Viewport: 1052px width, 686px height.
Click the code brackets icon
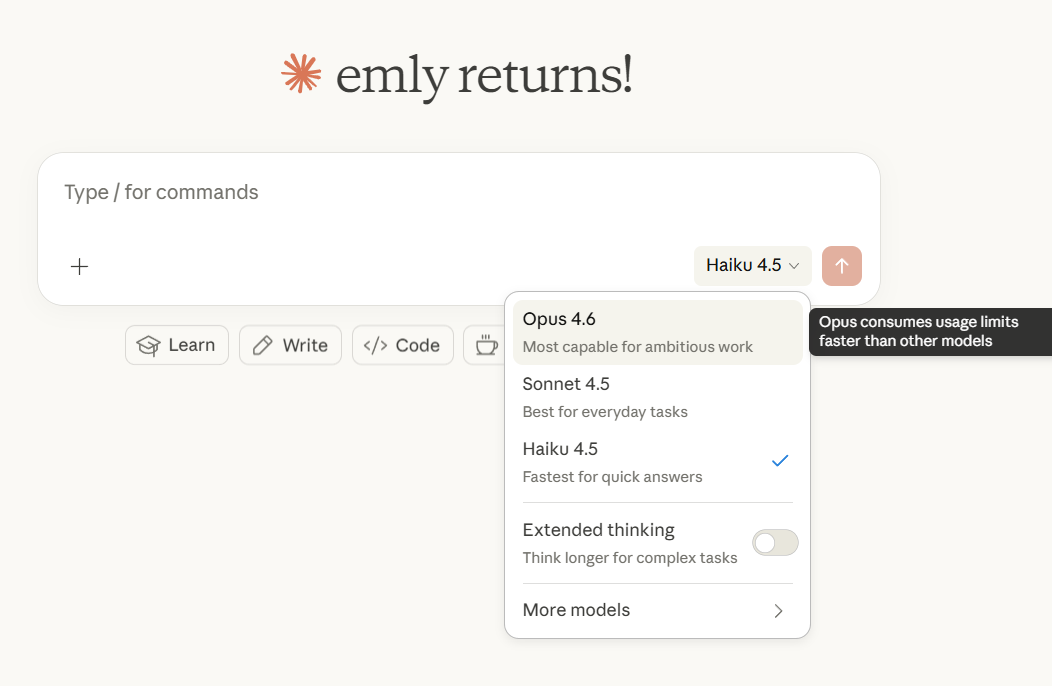375,346
